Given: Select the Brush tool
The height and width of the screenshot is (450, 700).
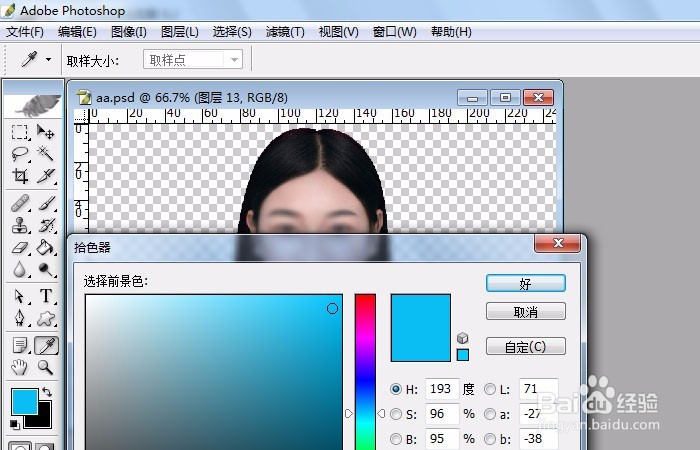Looking at the screenshot, I should (45, 204).
